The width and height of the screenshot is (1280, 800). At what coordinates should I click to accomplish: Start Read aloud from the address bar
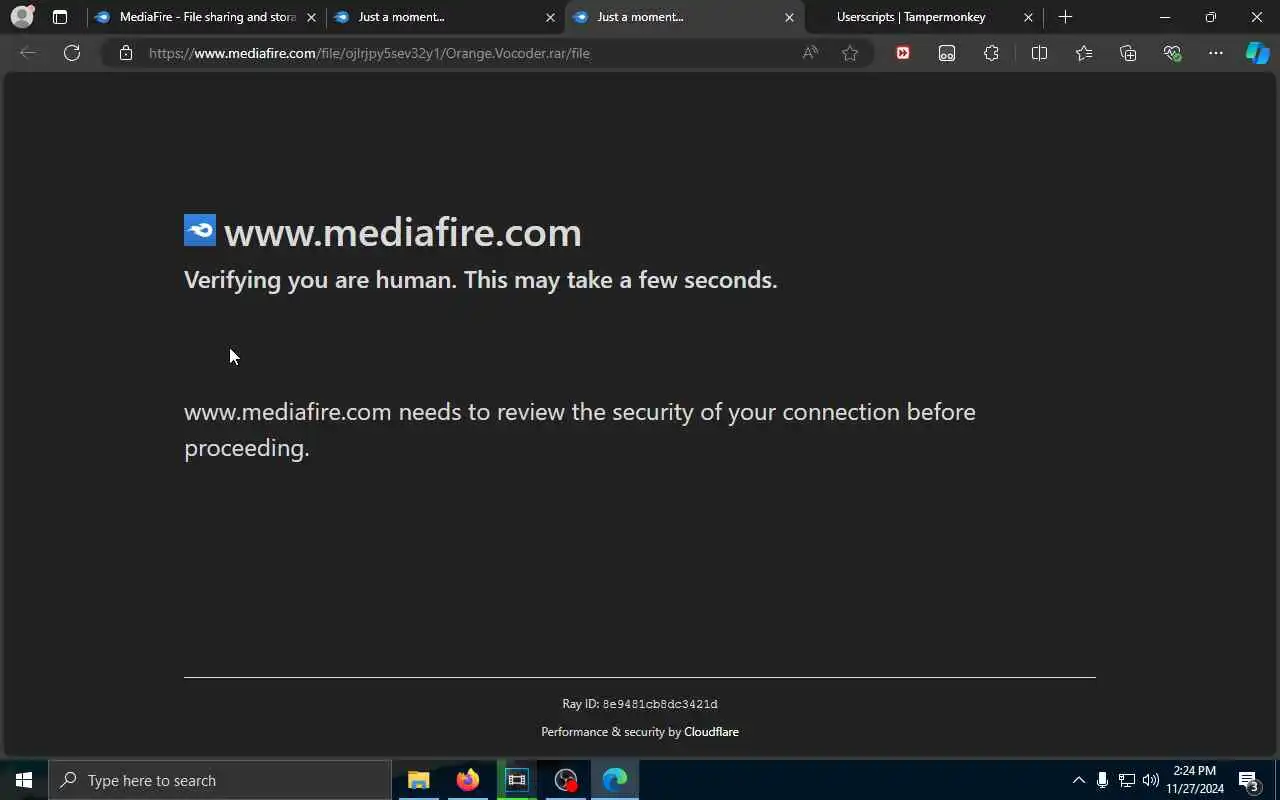point(810,53)
